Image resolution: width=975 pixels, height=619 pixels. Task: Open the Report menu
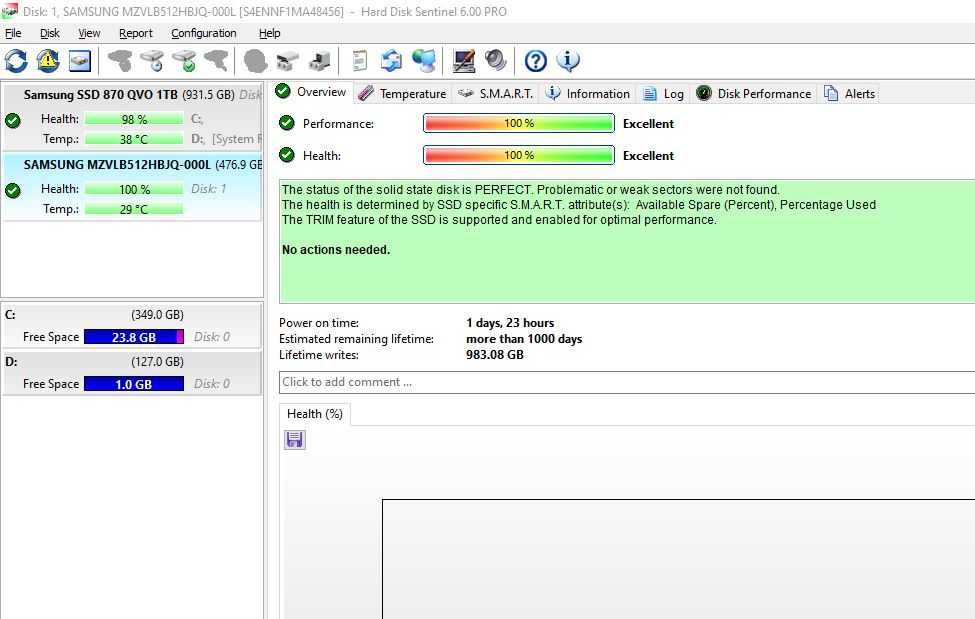136,33
